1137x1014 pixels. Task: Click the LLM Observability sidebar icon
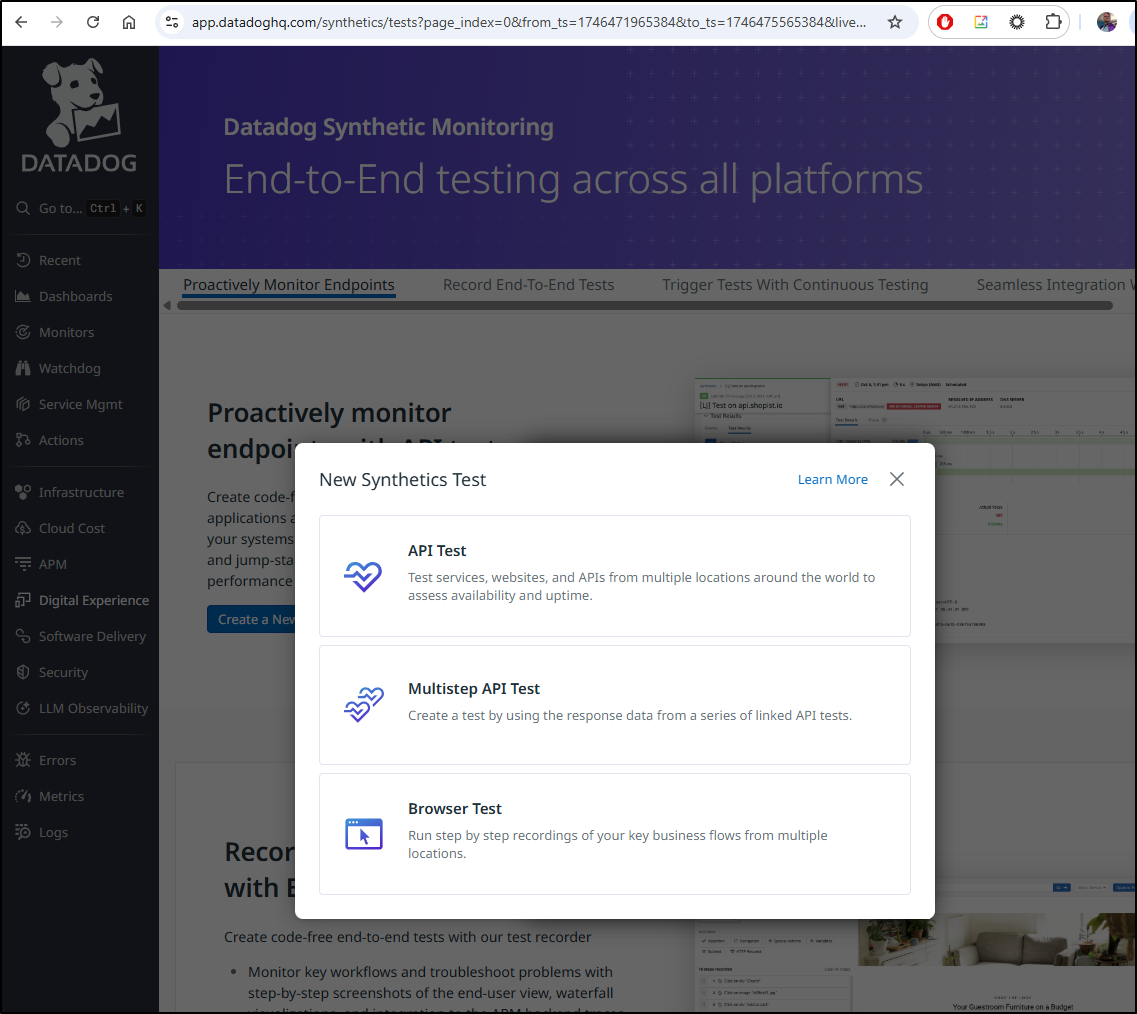[23, 708]
